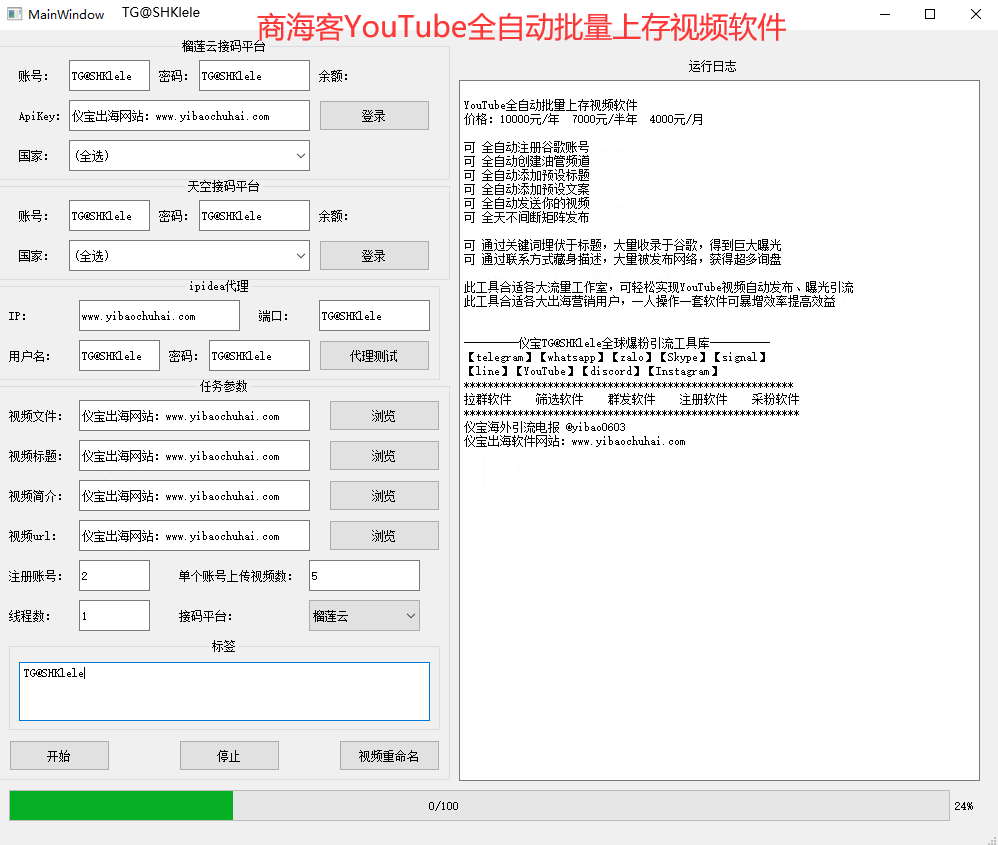998x845 pixels.
Task: Close the MainWindow window
Action: pos(976,14)
